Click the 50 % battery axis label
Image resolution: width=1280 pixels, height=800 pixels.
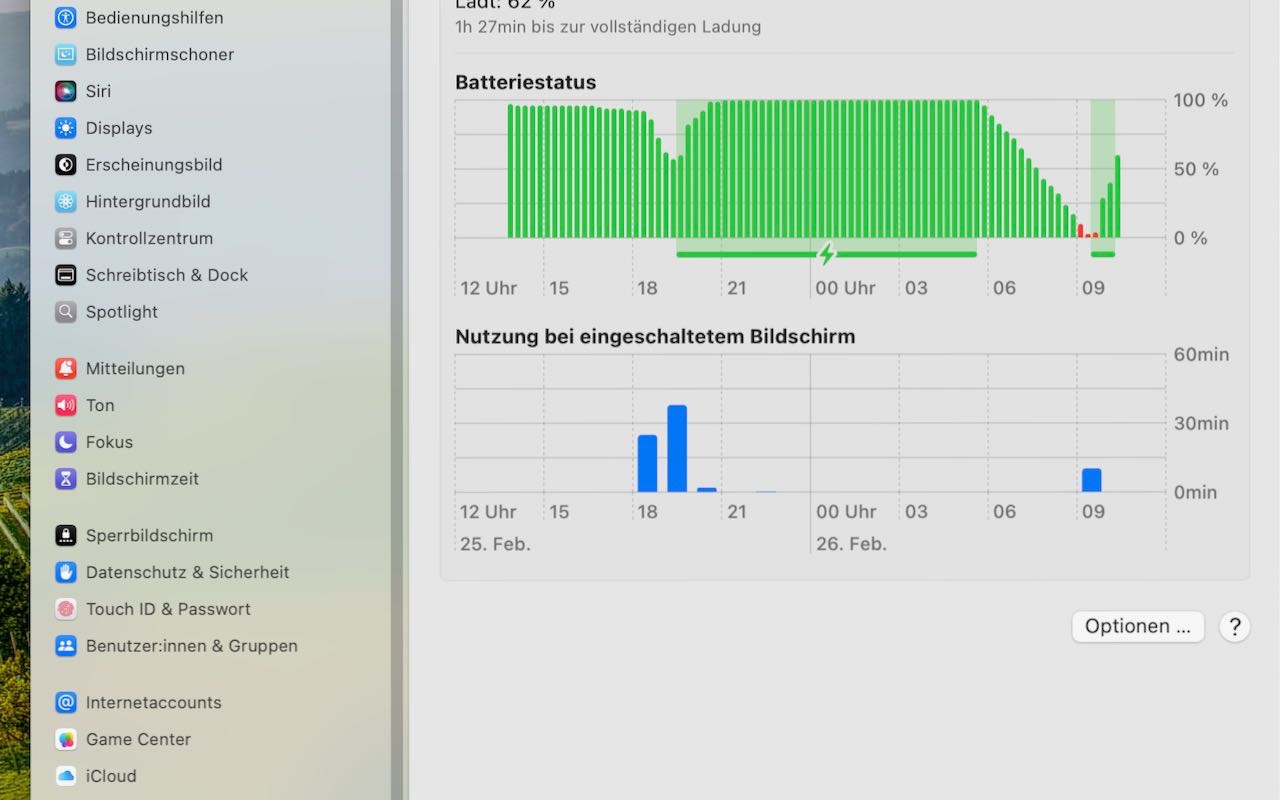coord(1197,169)
